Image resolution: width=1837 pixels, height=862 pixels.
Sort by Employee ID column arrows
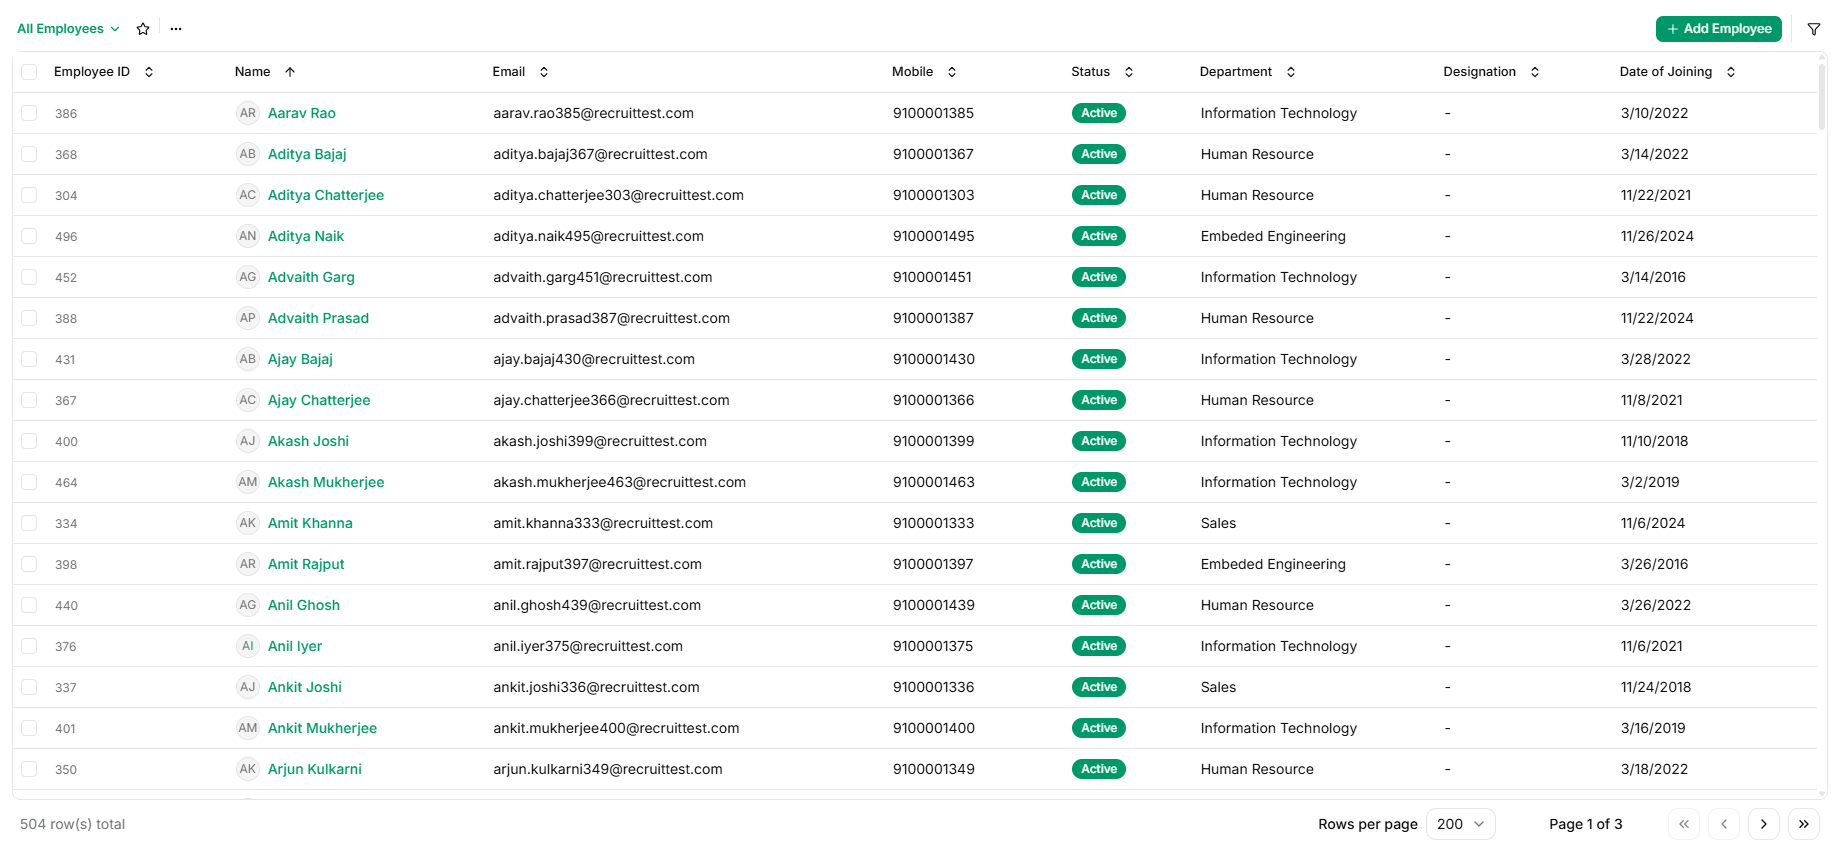[149, 72]
